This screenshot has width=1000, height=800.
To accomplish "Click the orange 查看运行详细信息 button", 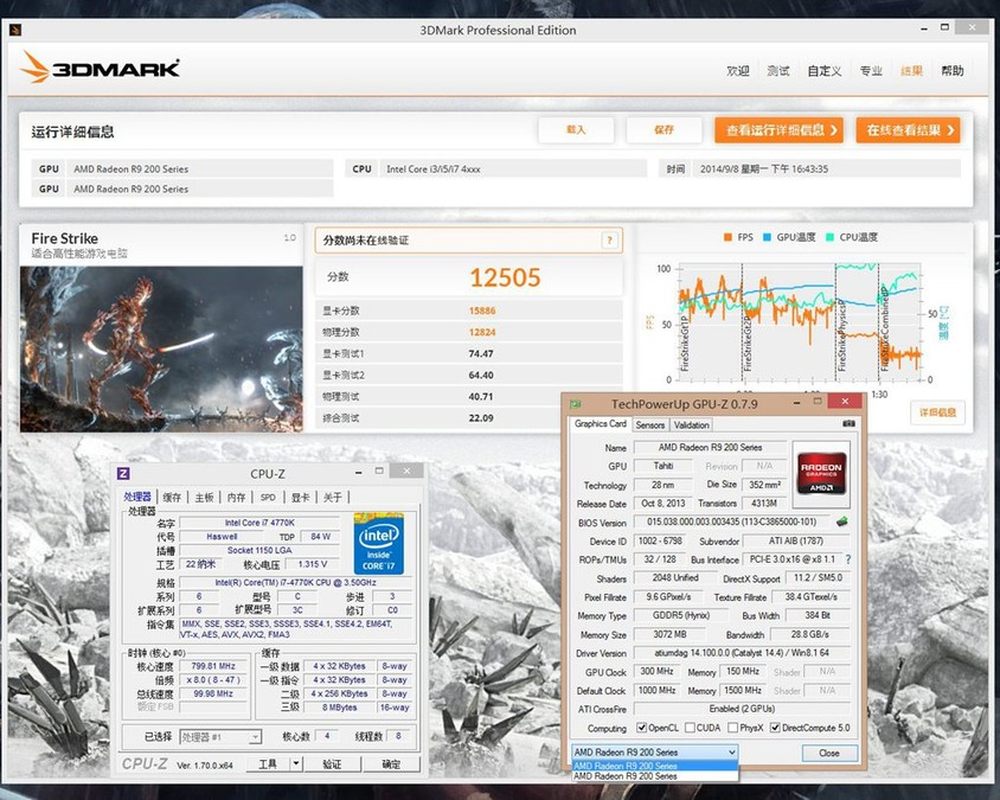I will pos(779,130).
